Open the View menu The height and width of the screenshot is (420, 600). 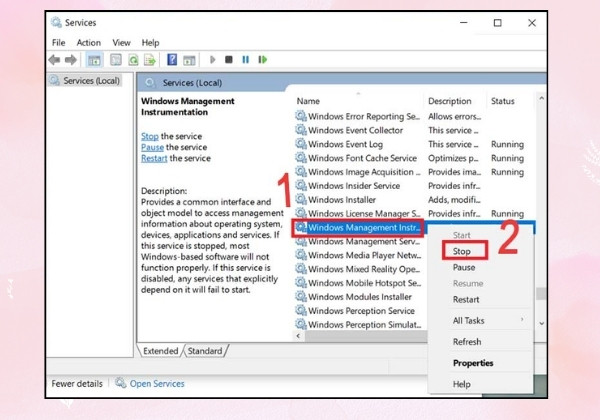pyautogui.click(x=121, y=42)
